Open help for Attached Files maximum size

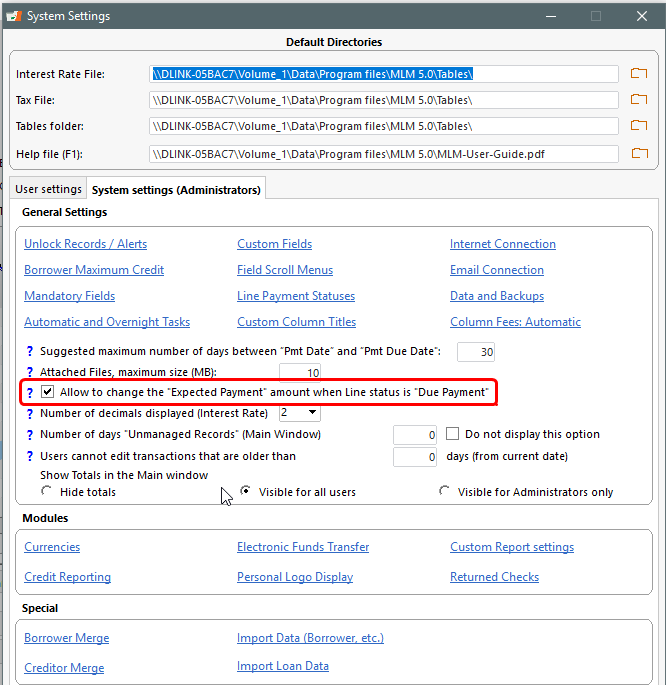tap(30, 372)
